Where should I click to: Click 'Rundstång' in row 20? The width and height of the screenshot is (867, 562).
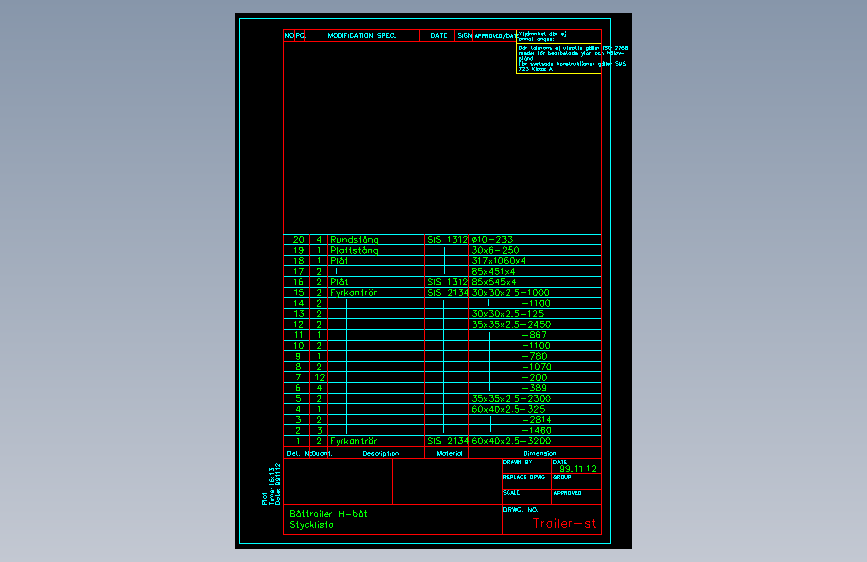click(354, 240)
